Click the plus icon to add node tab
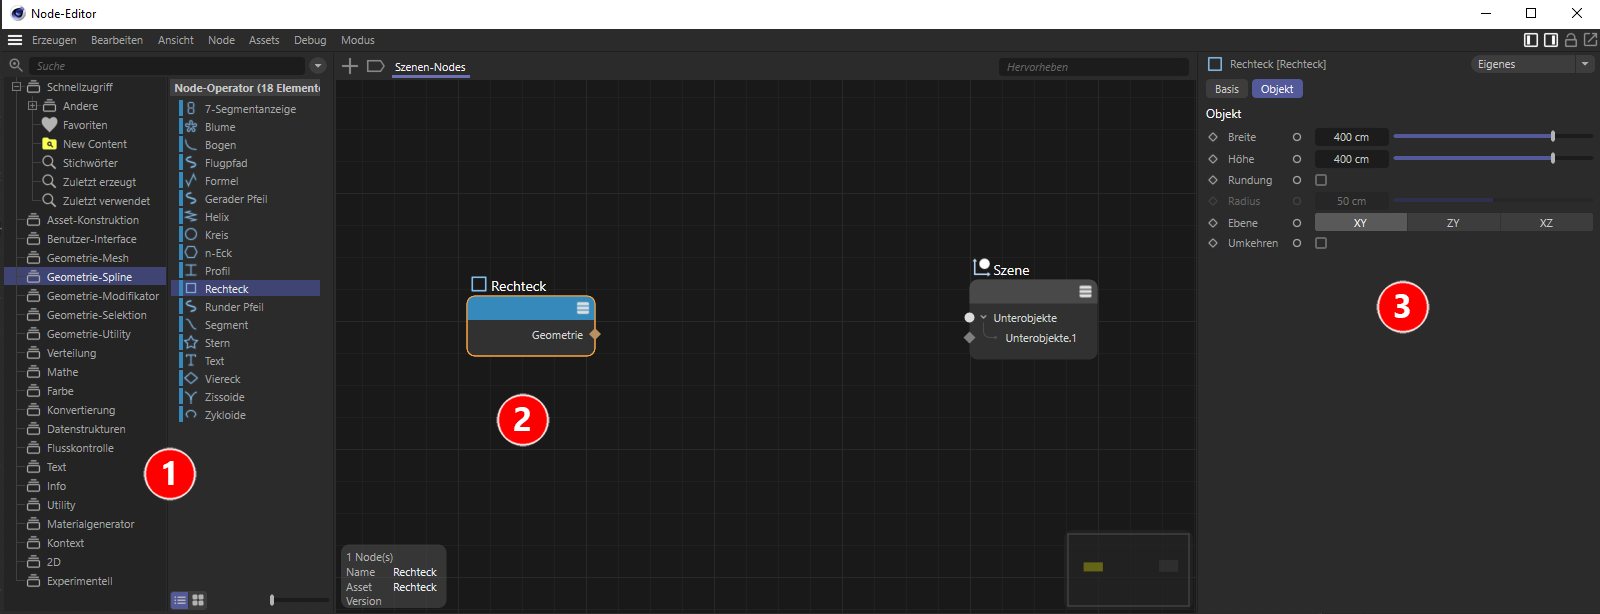The height and width of the screenshot is (614, 1600). [350, 66]
